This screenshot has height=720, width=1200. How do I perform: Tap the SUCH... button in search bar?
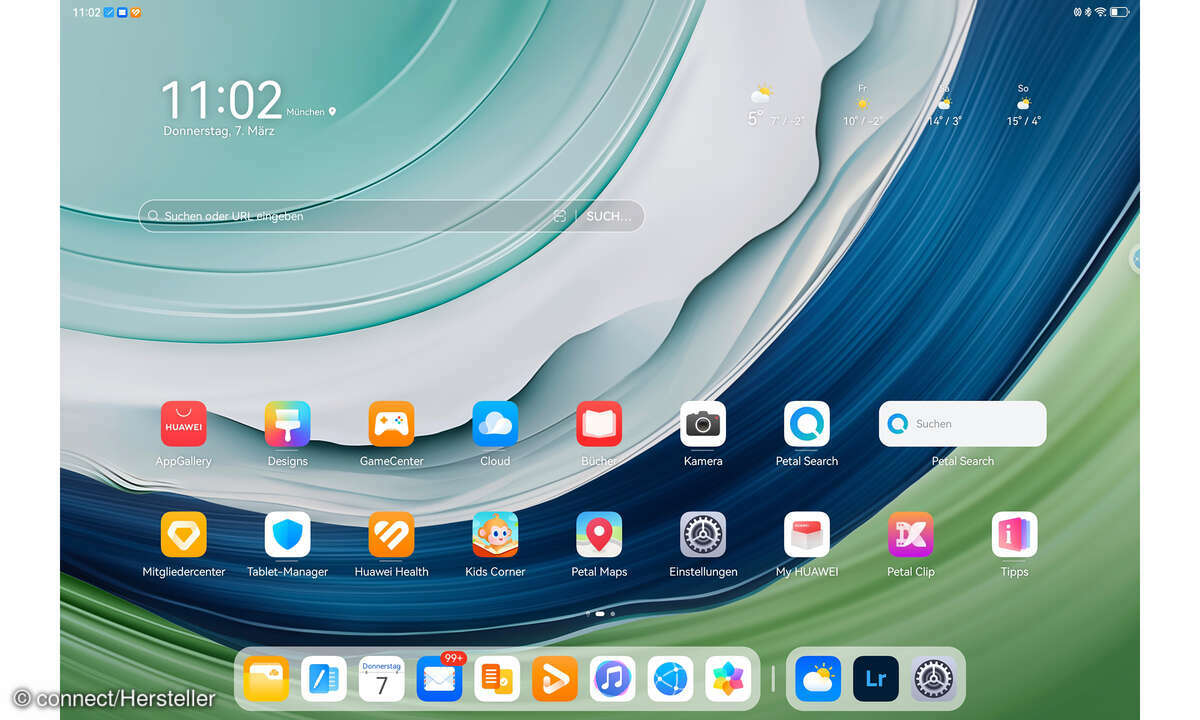point(609,216)
